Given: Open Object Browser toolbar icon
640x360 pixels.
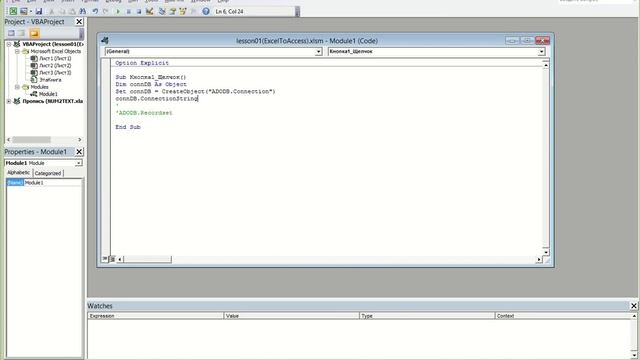Looking at the screenshot, I should 183,11.
